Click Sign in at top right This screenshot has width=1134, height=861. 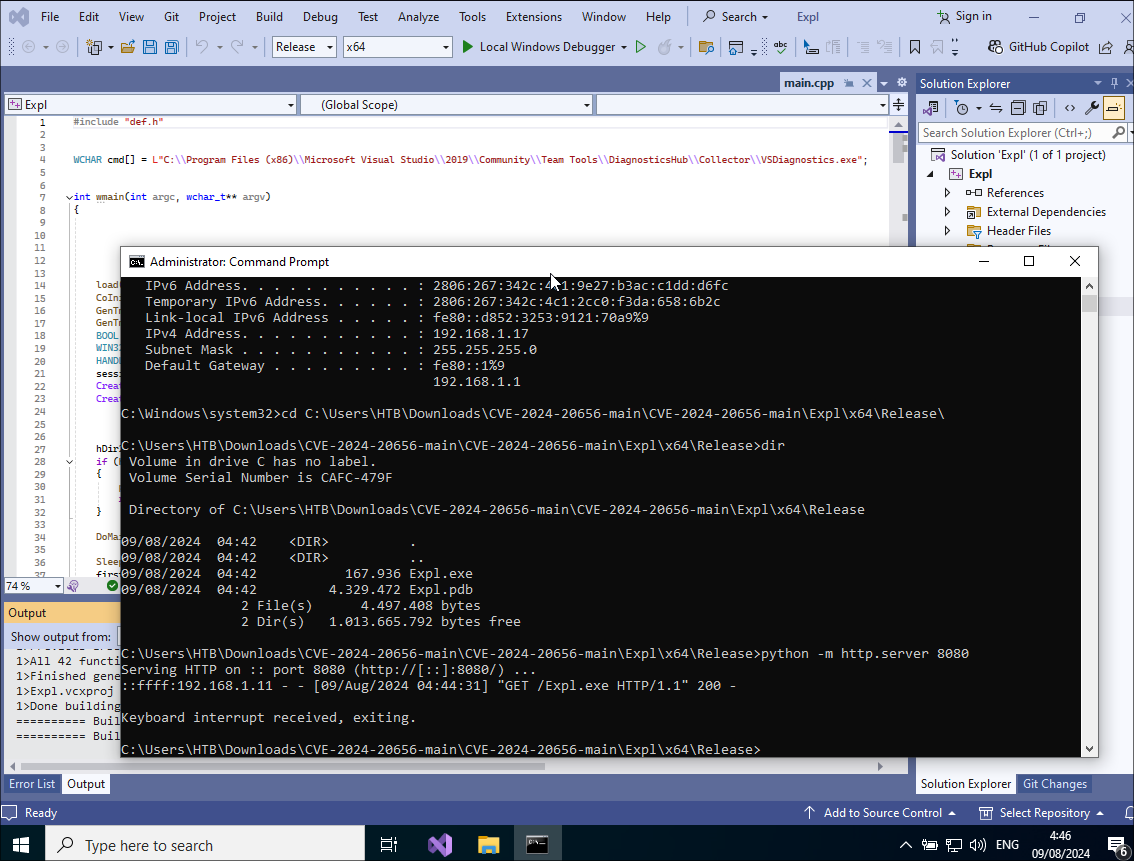pos(964,16)
